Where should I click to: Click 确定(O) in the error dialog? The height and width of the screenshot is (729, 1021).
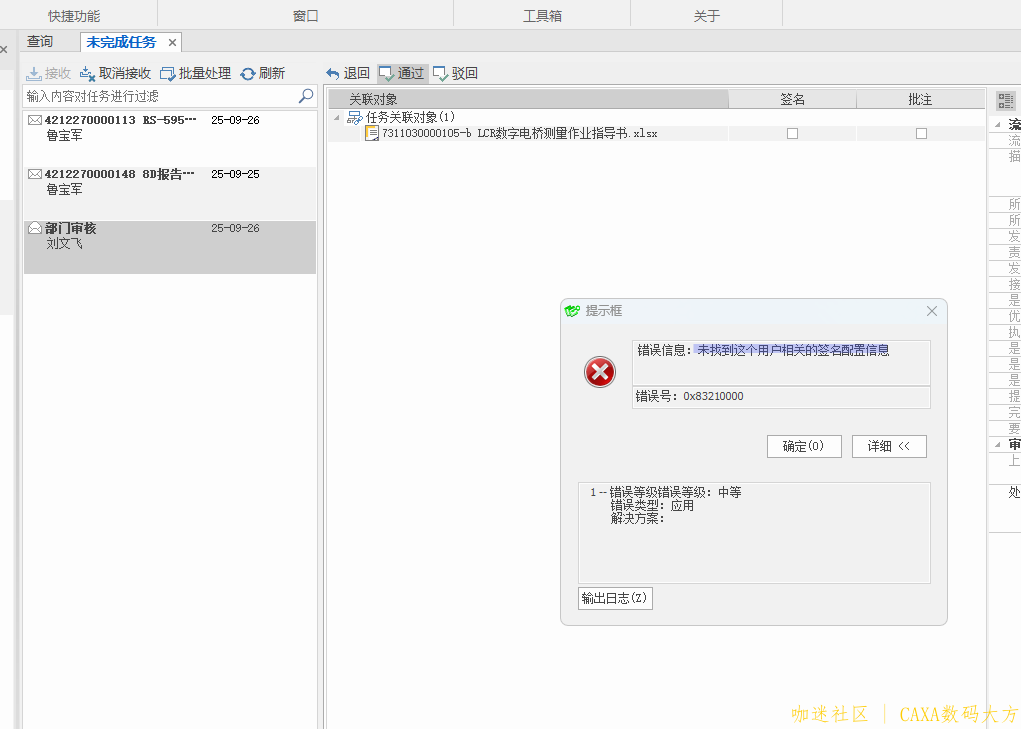(804, 446)
